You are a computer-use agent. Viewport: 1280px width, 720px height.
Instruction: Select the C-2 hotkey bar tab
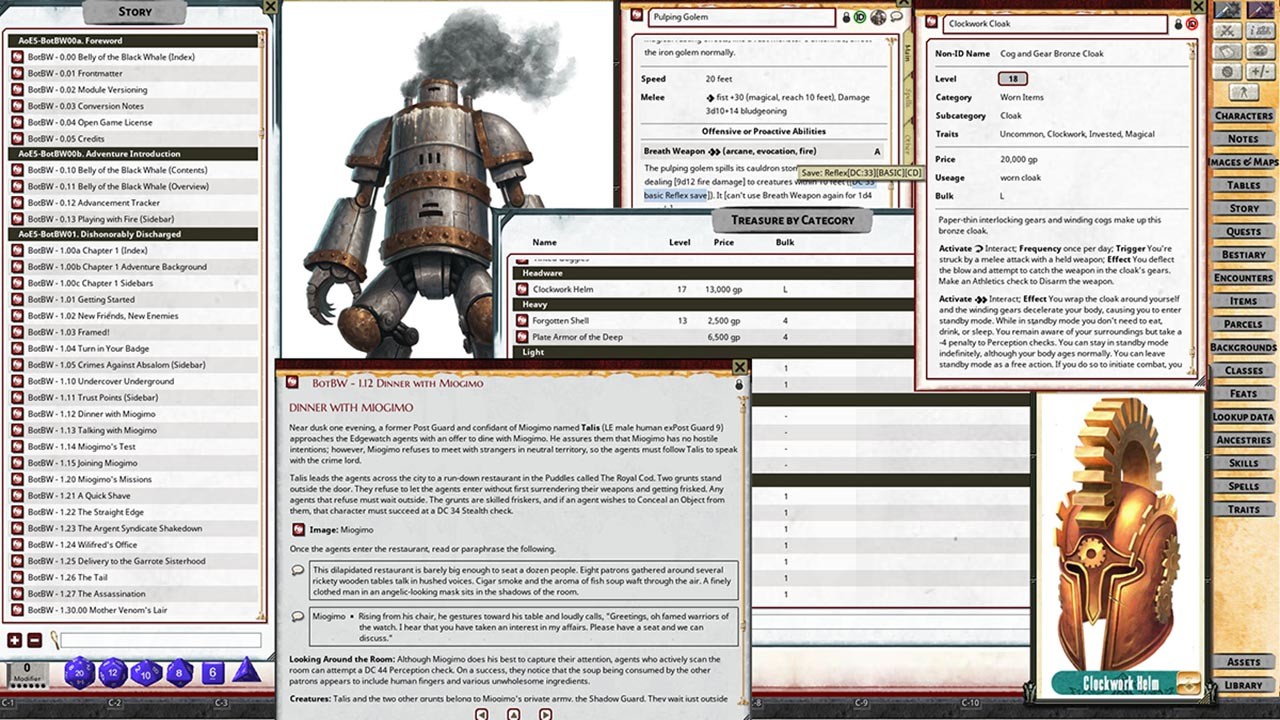[116, 702]
